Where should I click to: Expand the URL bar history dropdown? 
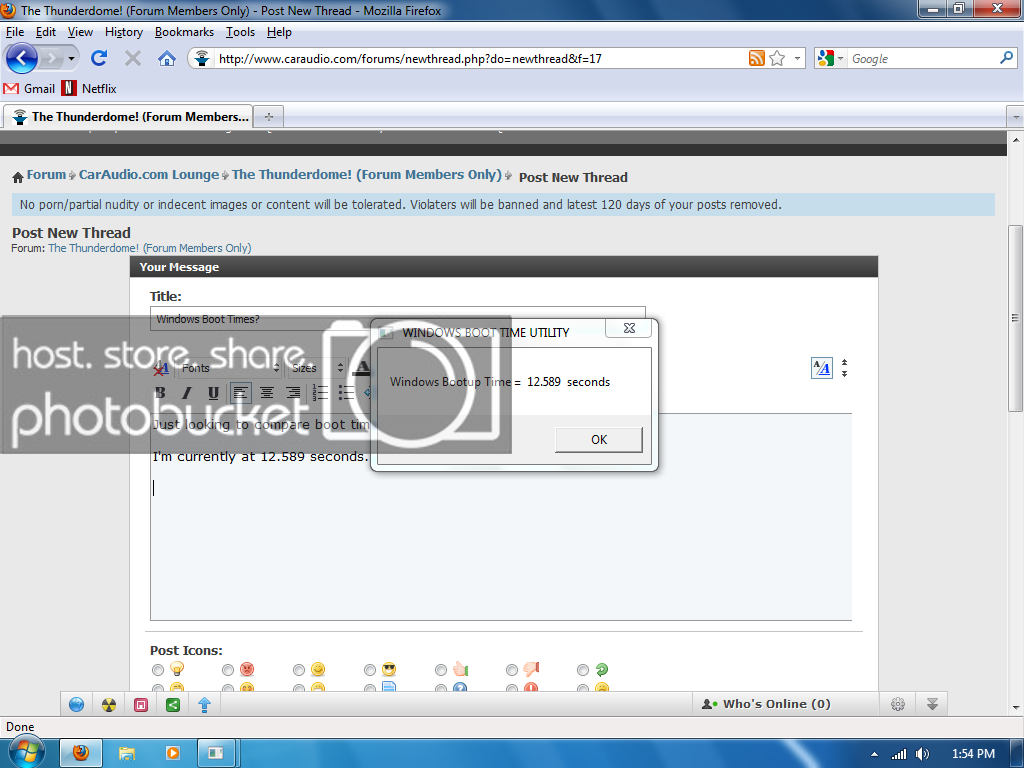(797, 58)
